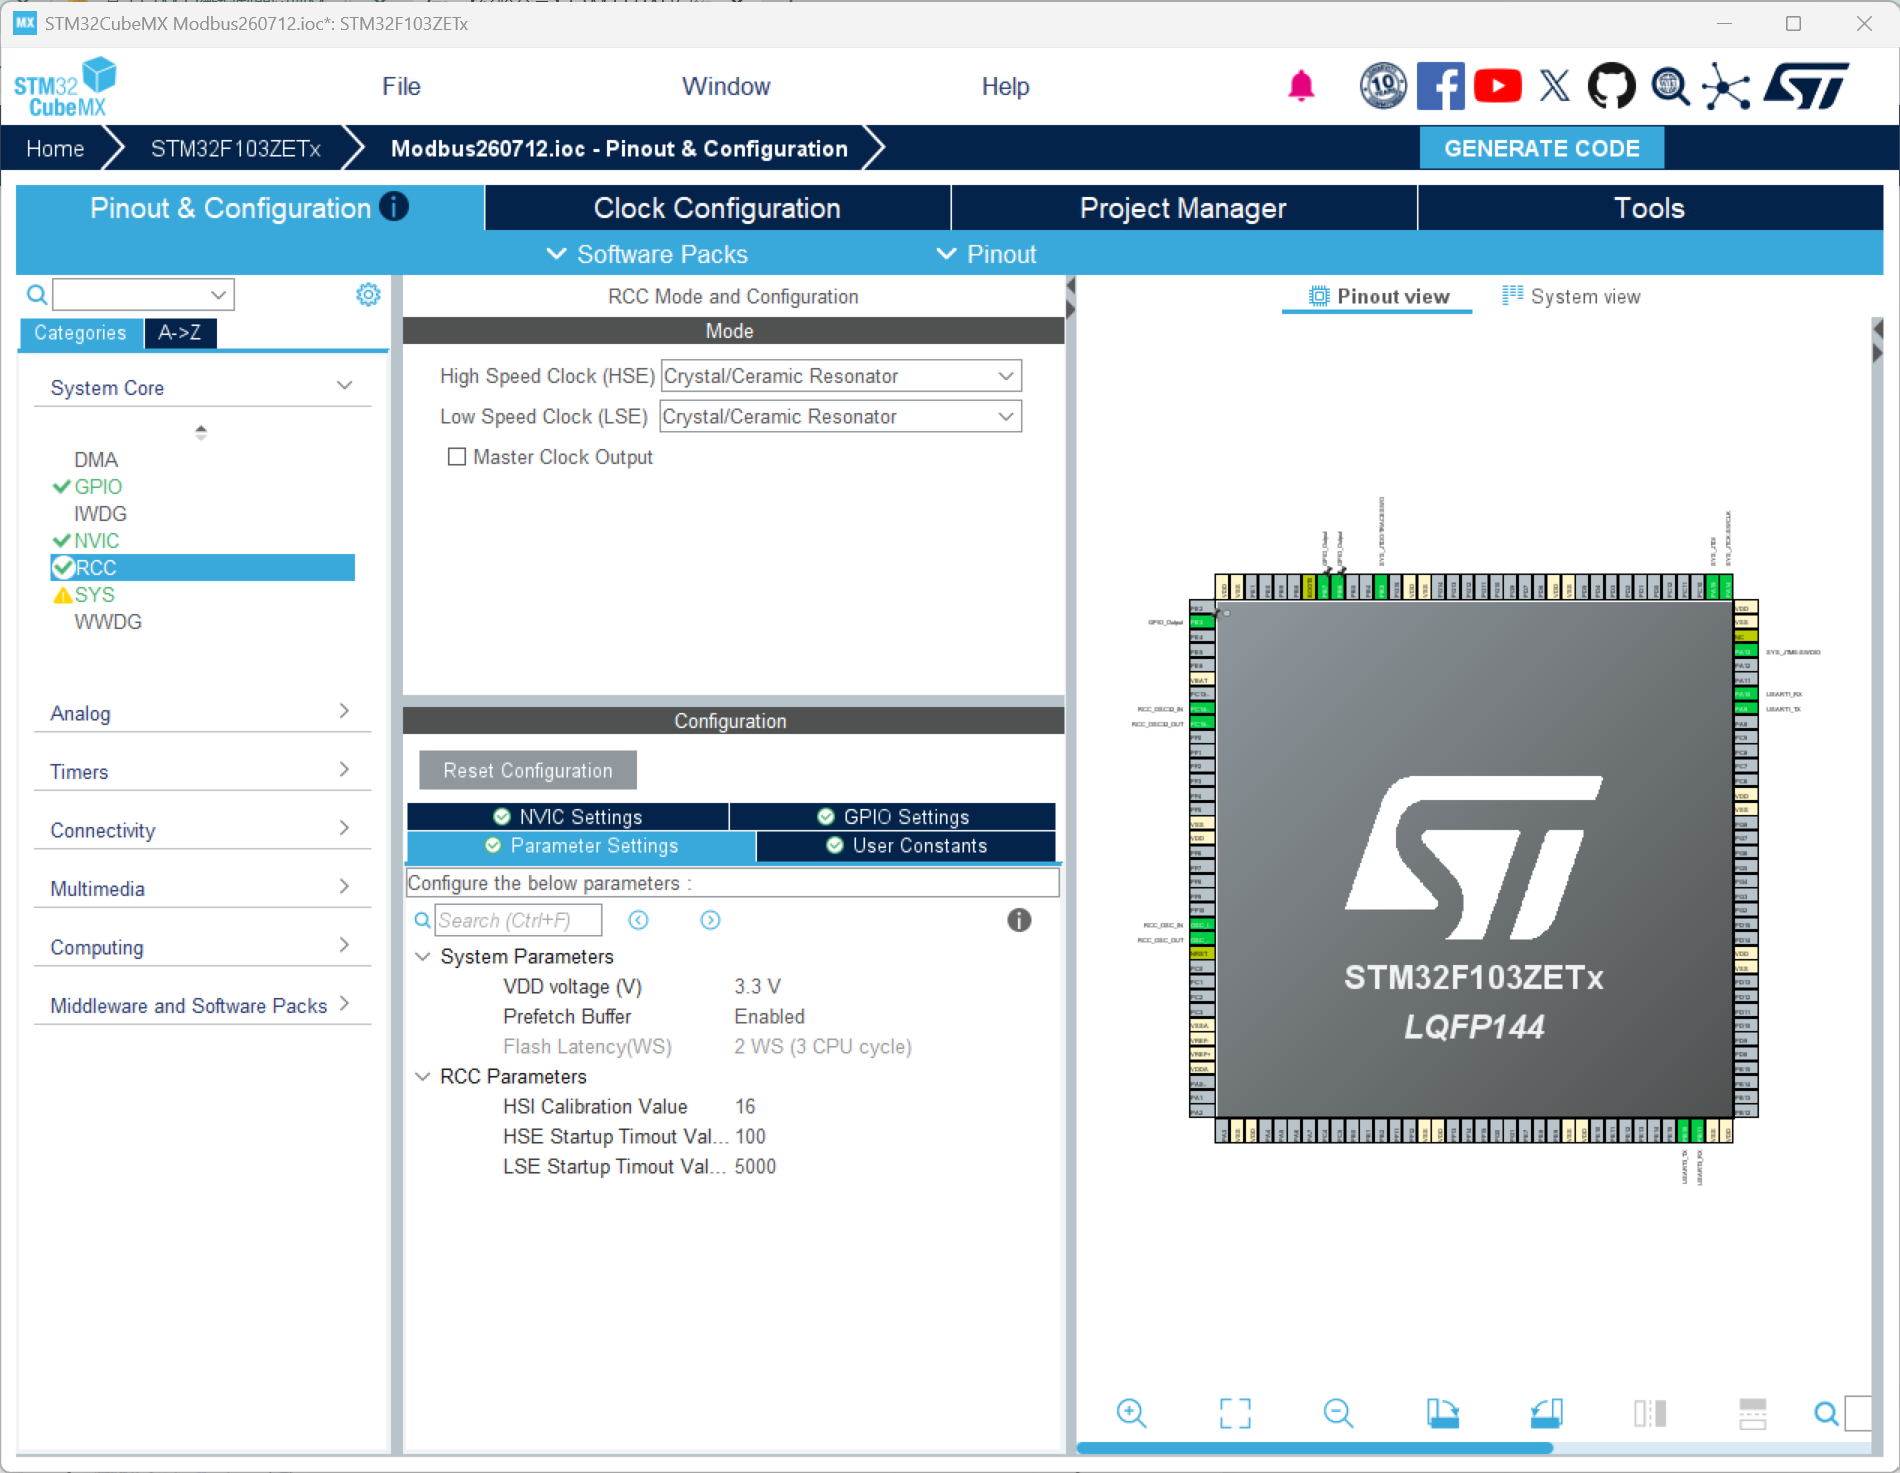Click the globe search community icon
This screenshot has width=1900, height=1473.
[x=1670, y=86]
